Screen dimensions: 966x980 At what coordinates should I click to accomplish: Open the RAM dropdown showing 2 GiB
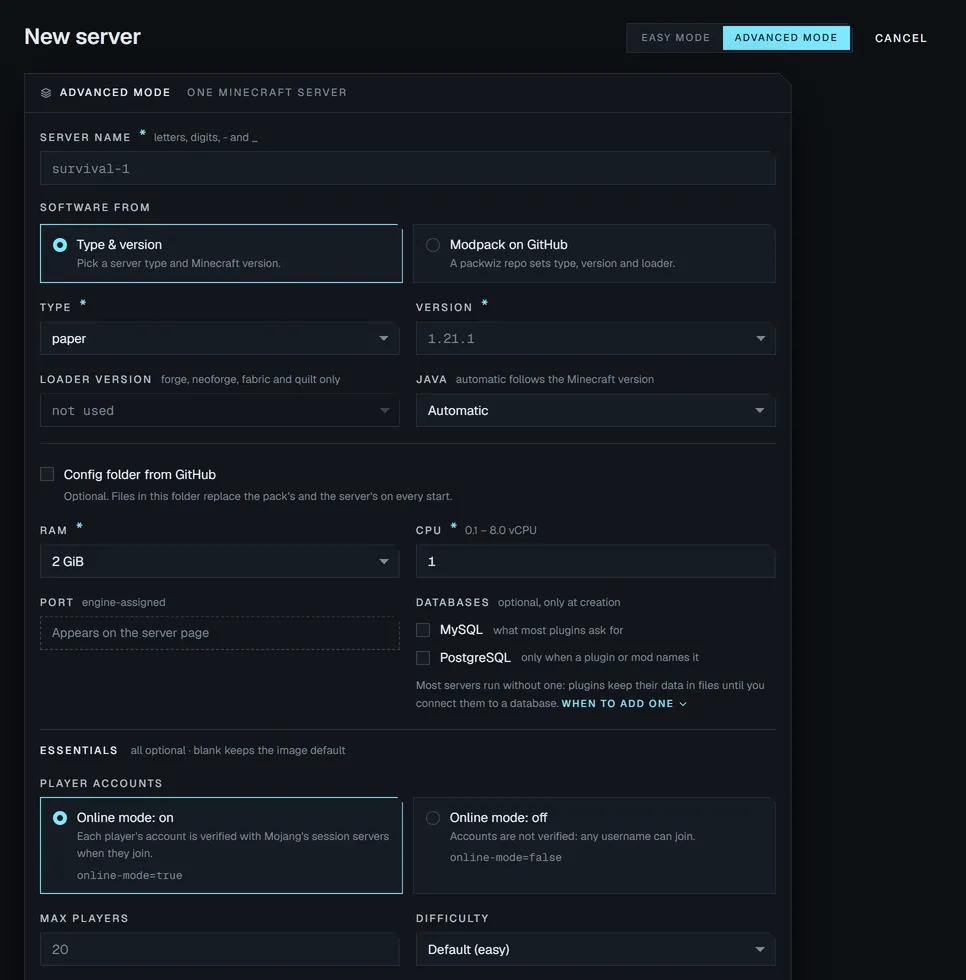(219, 561)
